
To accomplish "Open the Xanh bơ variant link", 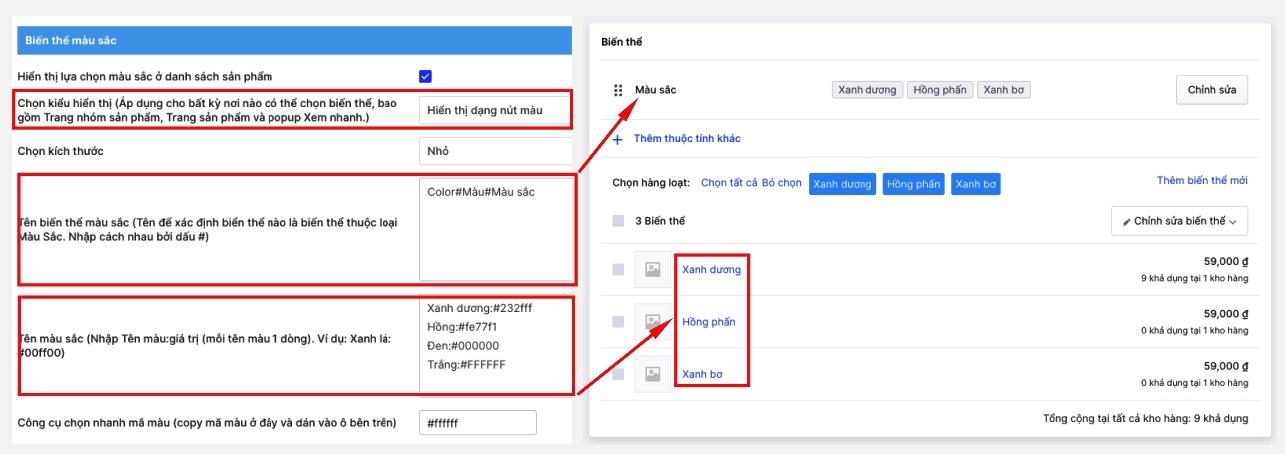I will coord(702,374).
